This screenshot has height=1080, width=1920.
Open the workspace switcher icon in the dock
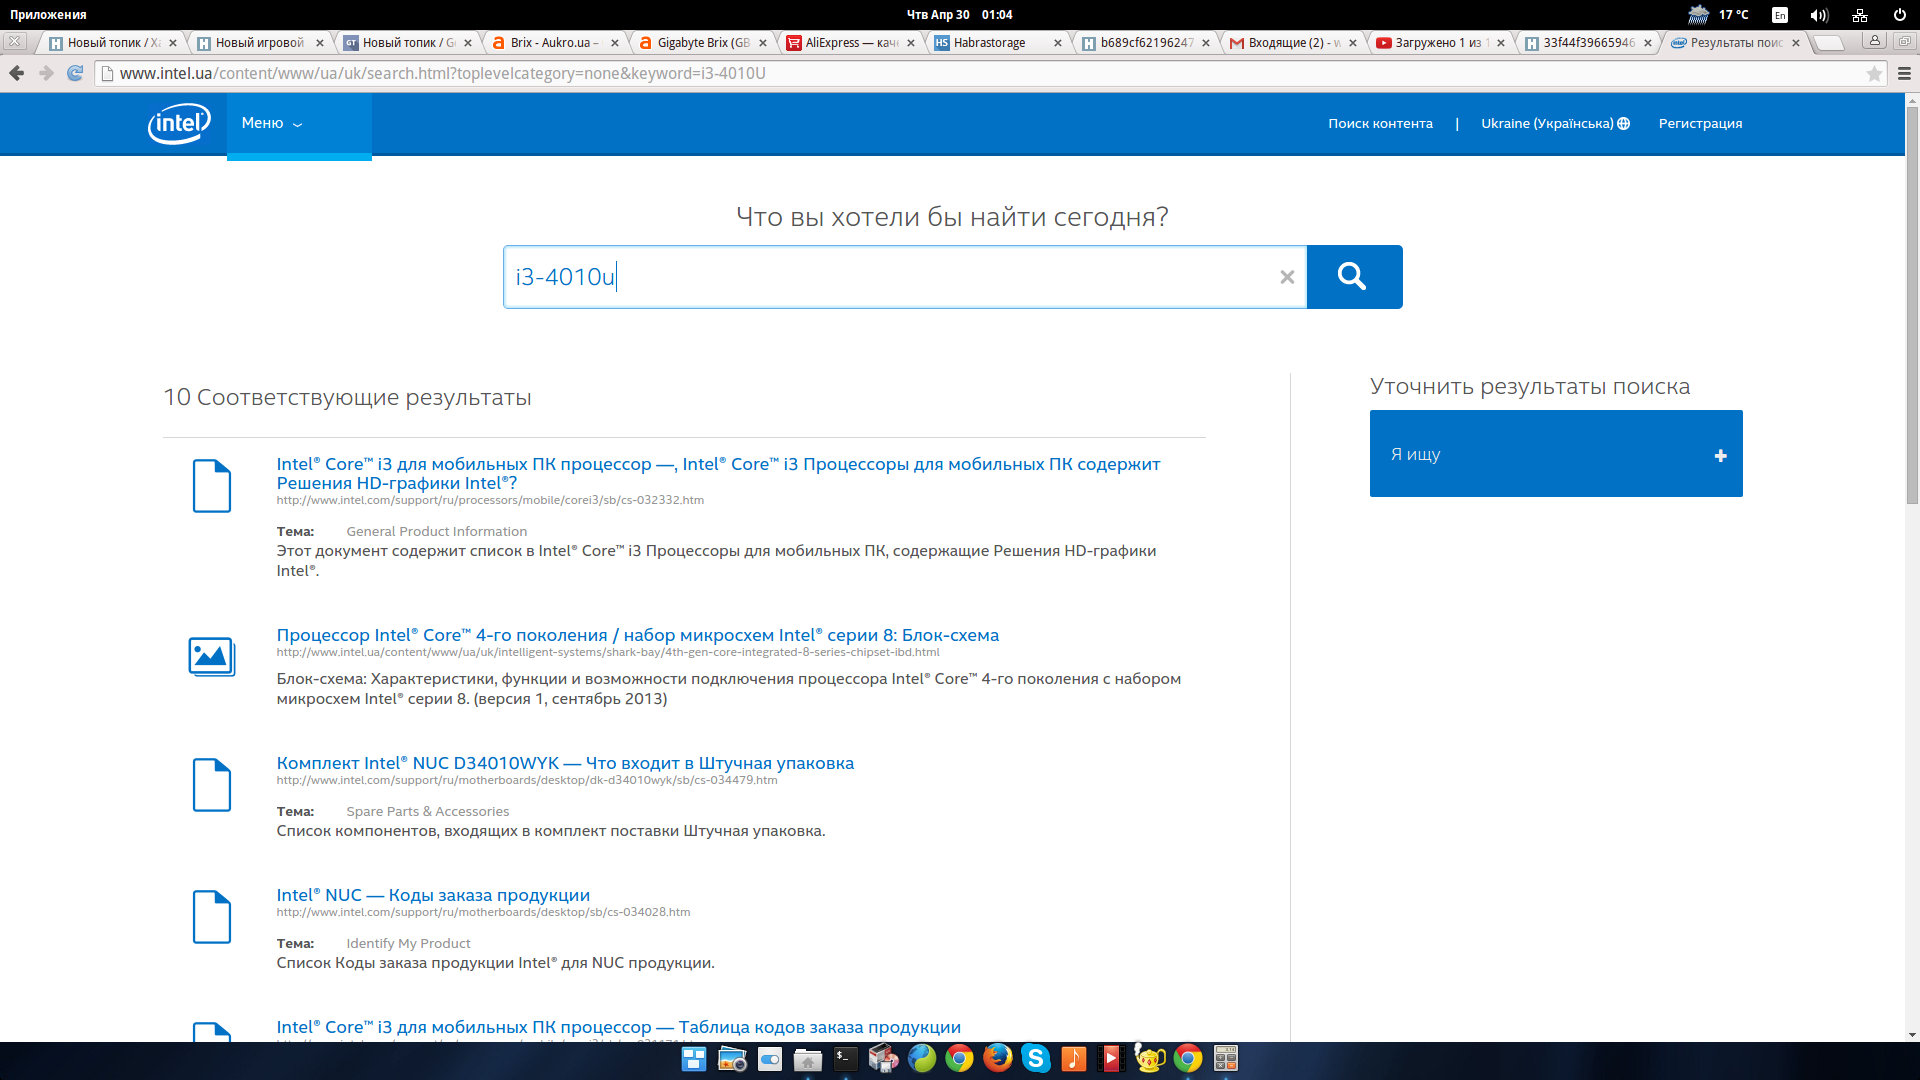(694, 1059)
